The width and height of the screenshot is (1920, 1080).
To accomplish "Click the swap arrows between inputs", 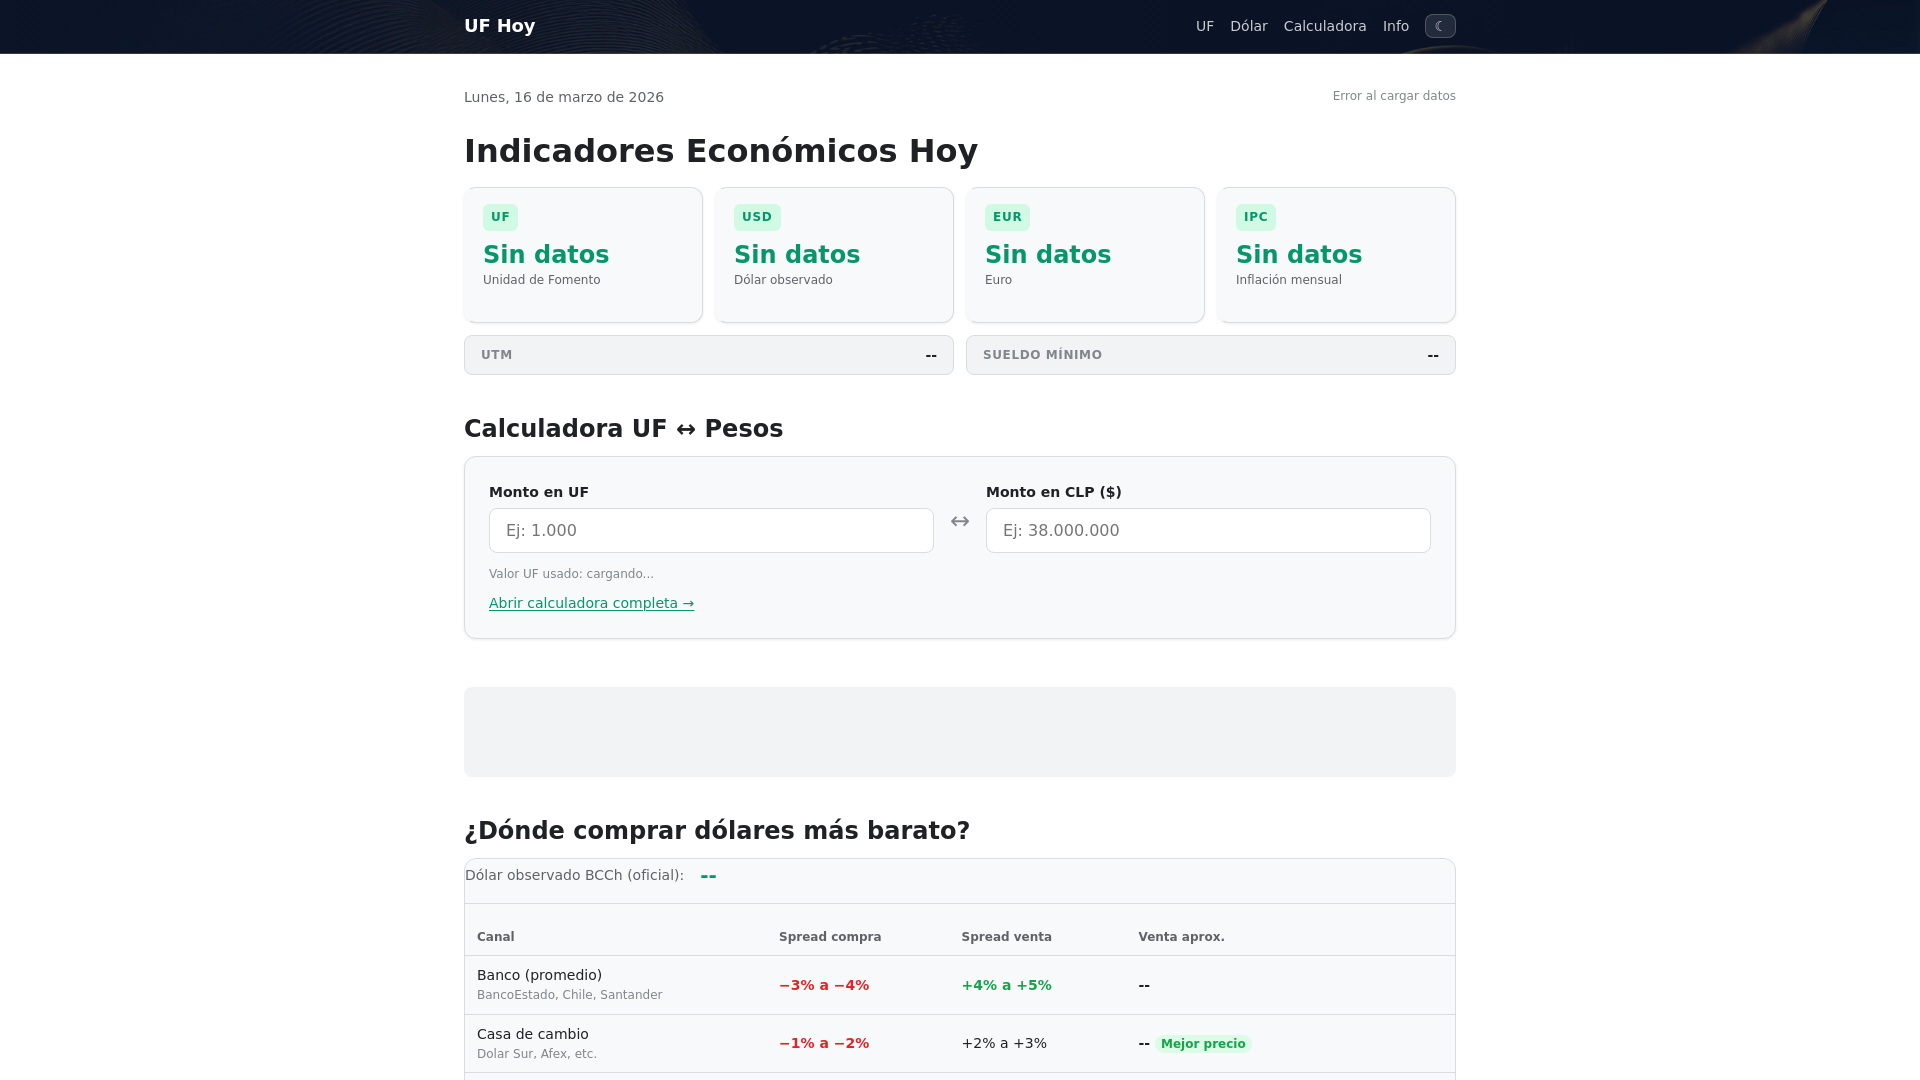I will [x=960, y=521].
